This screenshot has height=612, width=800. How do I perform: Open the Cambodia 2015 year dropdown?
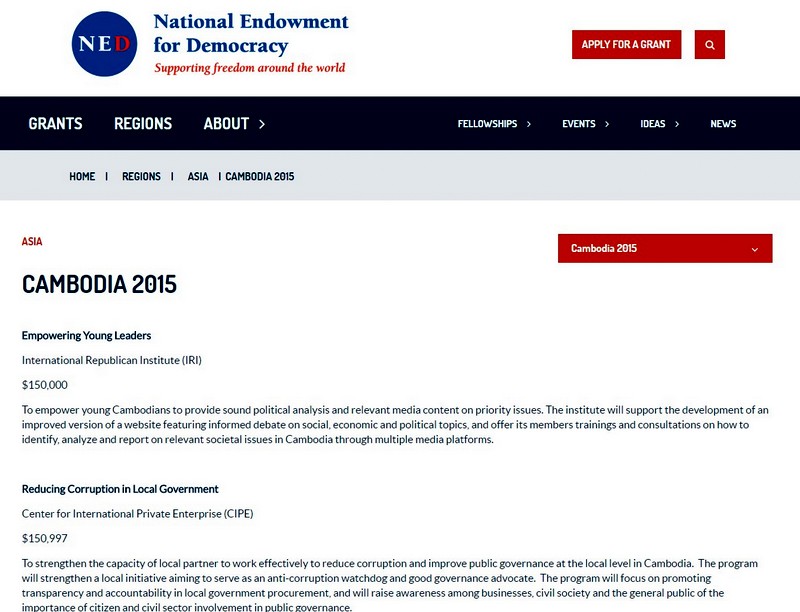tap(665, 248)
